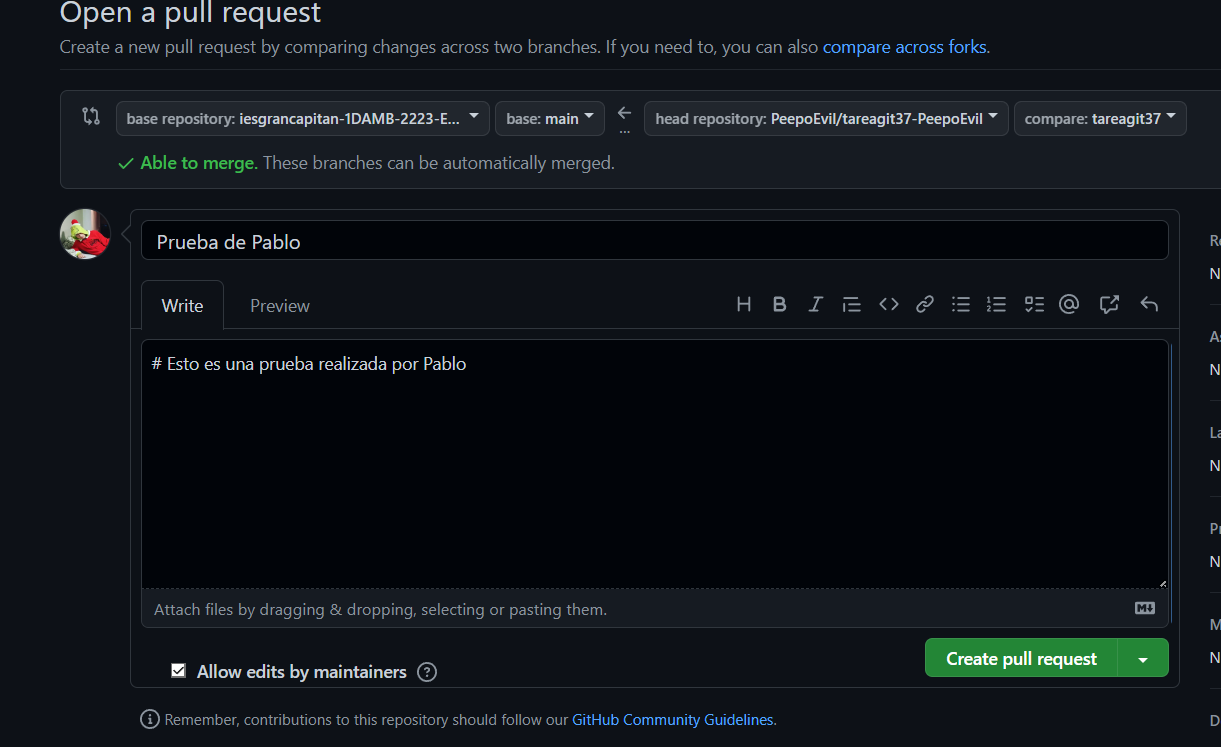Add a task list using the checklist icon

pos(1033,304)
